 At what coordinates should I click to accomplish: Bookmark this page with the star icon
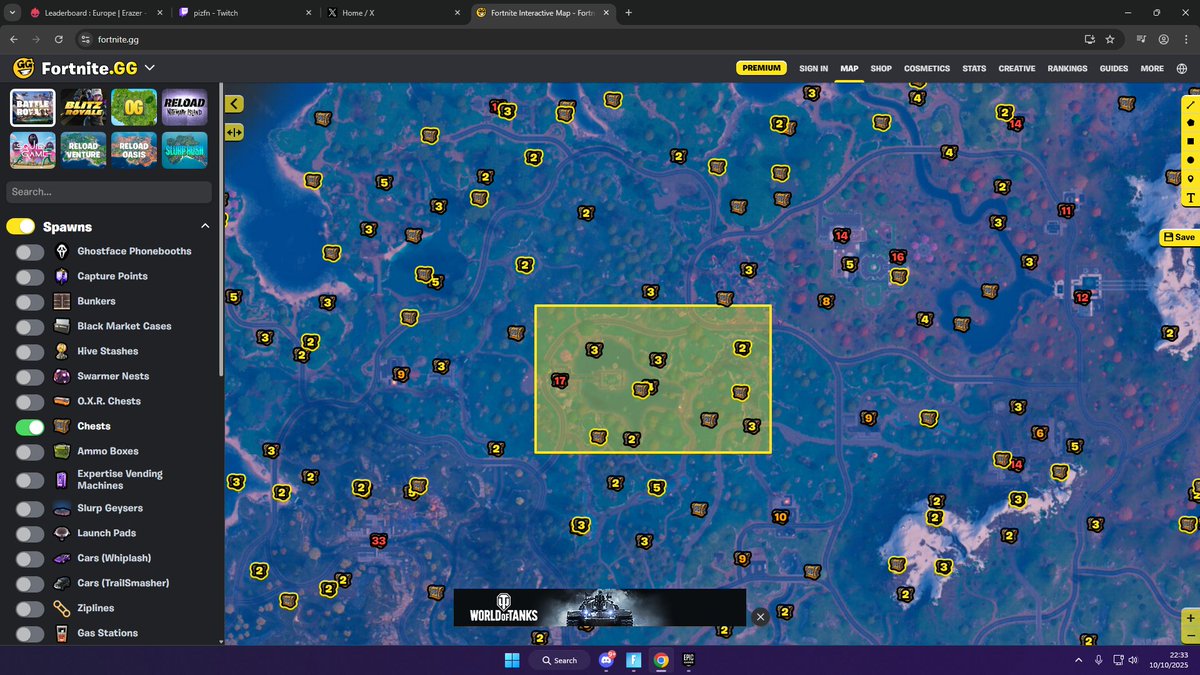click(x=1110, y=39)
